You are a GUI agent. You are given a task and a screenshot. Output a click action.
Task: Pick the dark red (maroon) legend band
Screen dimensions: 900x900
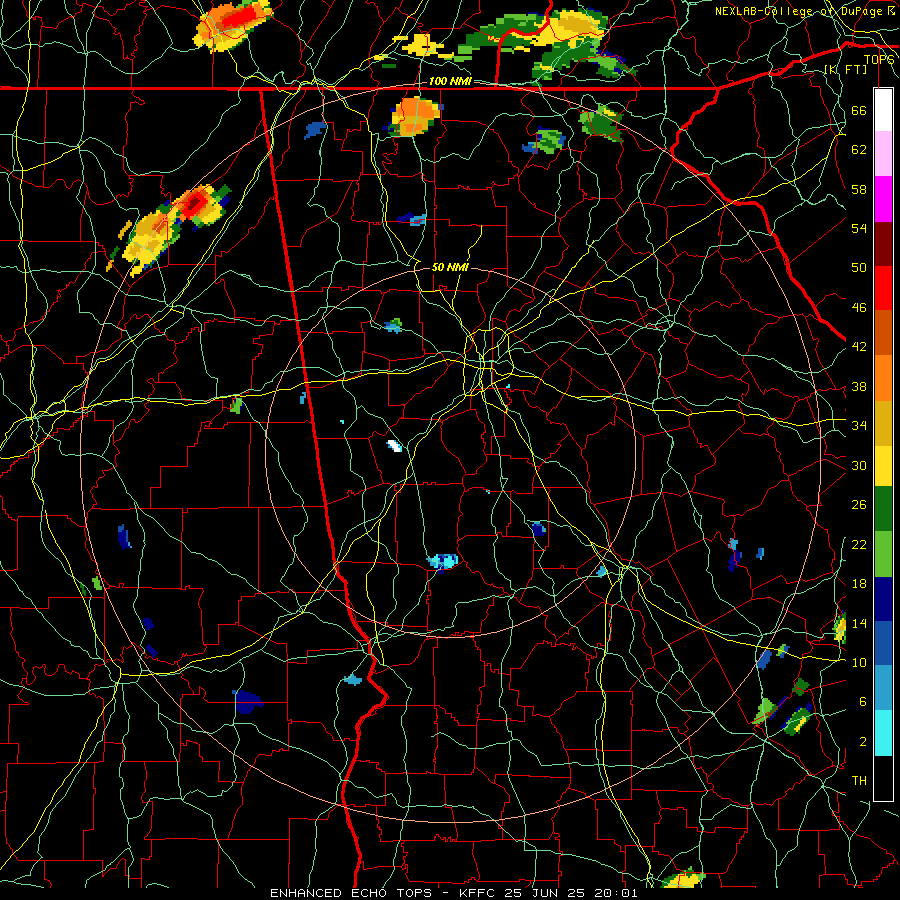point(883,244)
